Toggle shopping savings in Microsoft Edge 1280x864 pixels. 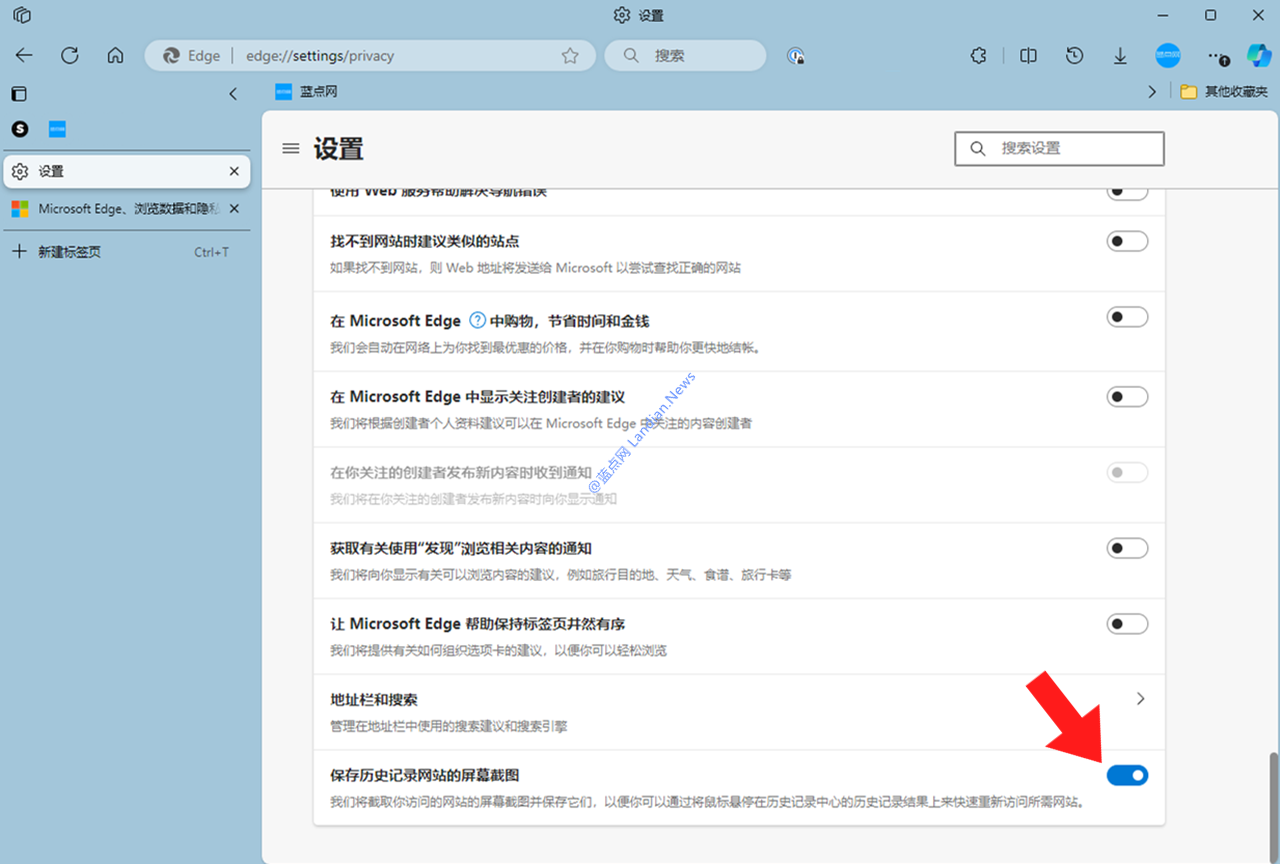pyautogui.click(x=1127, y=317)
